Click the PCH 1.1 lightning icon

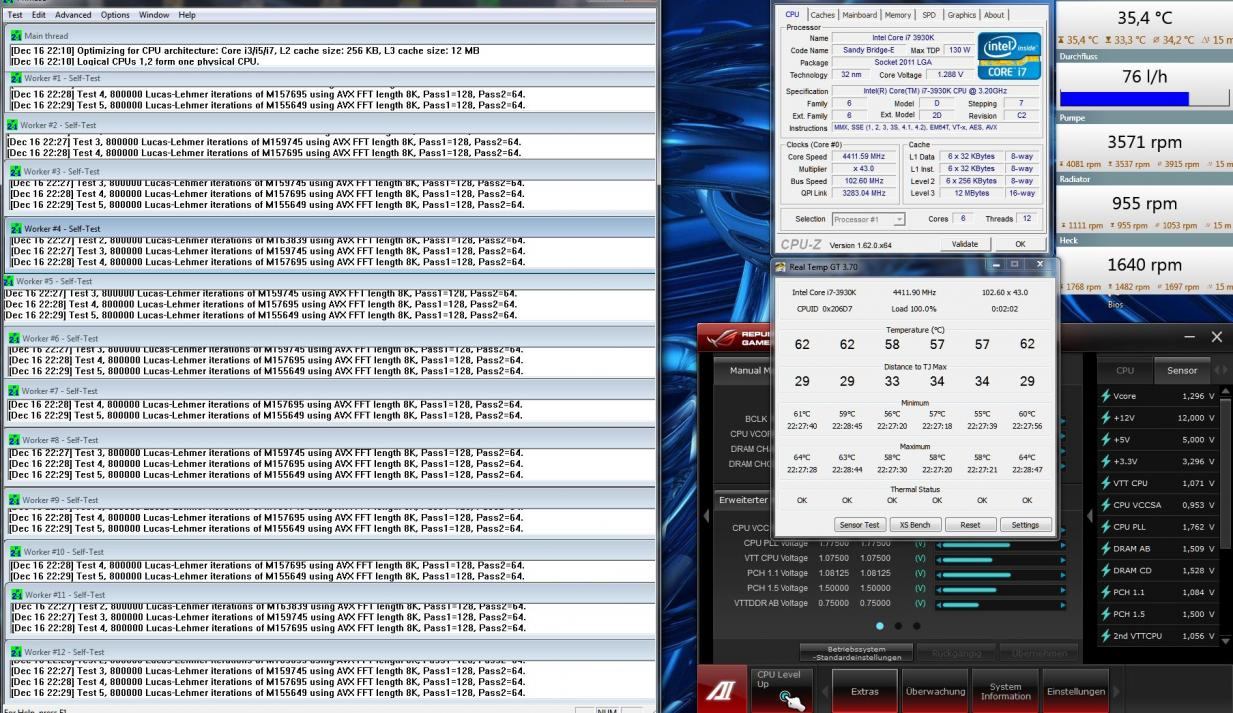[1106, 592]
